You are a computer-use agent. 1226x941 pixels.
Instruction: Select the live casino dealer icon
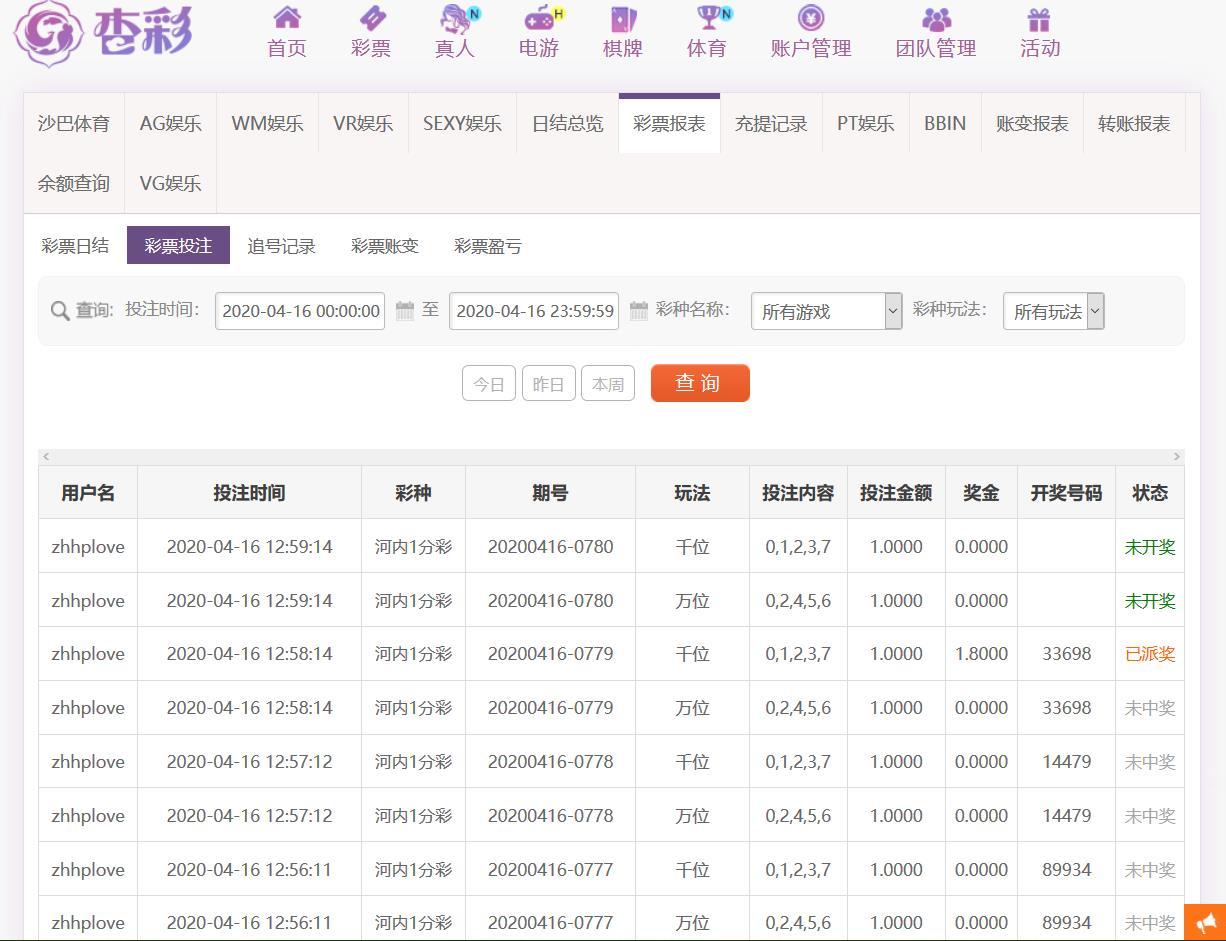click(456, 18)
